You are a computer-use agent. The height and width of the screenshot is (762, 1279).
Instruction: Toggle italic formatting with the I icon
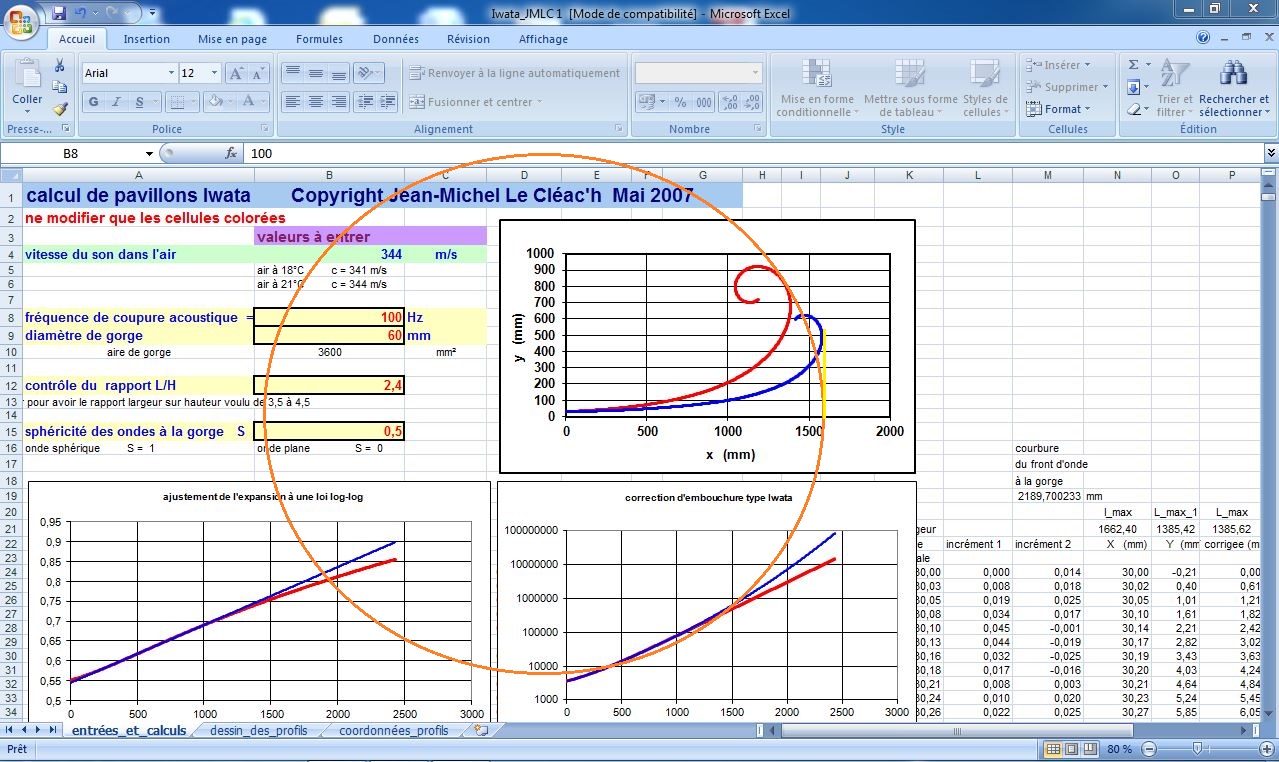(x=116, y=102)
